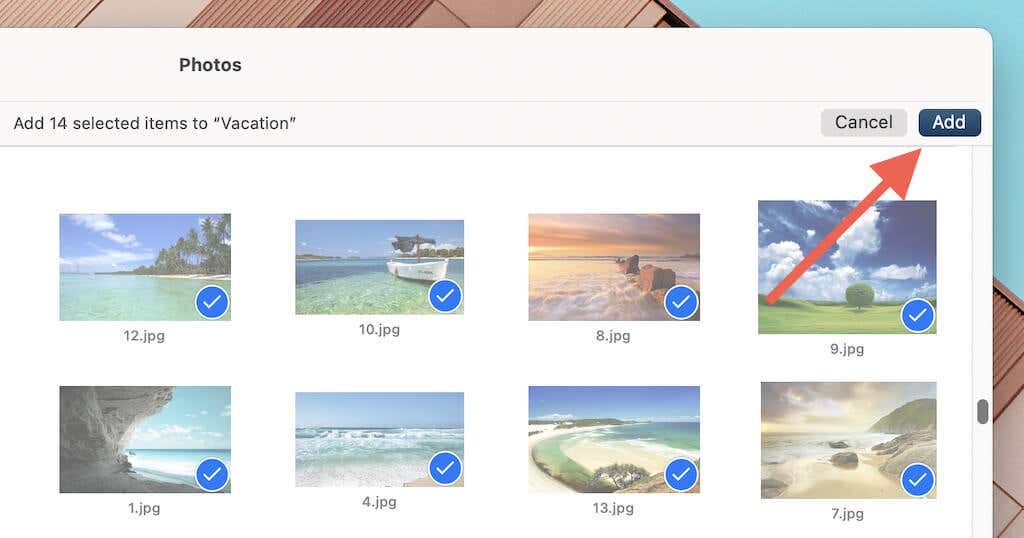Image resolution: width=1024 pixels, height=538 pixels.
Task: Click the 1.jpg file name label
Action: [144, 509]
